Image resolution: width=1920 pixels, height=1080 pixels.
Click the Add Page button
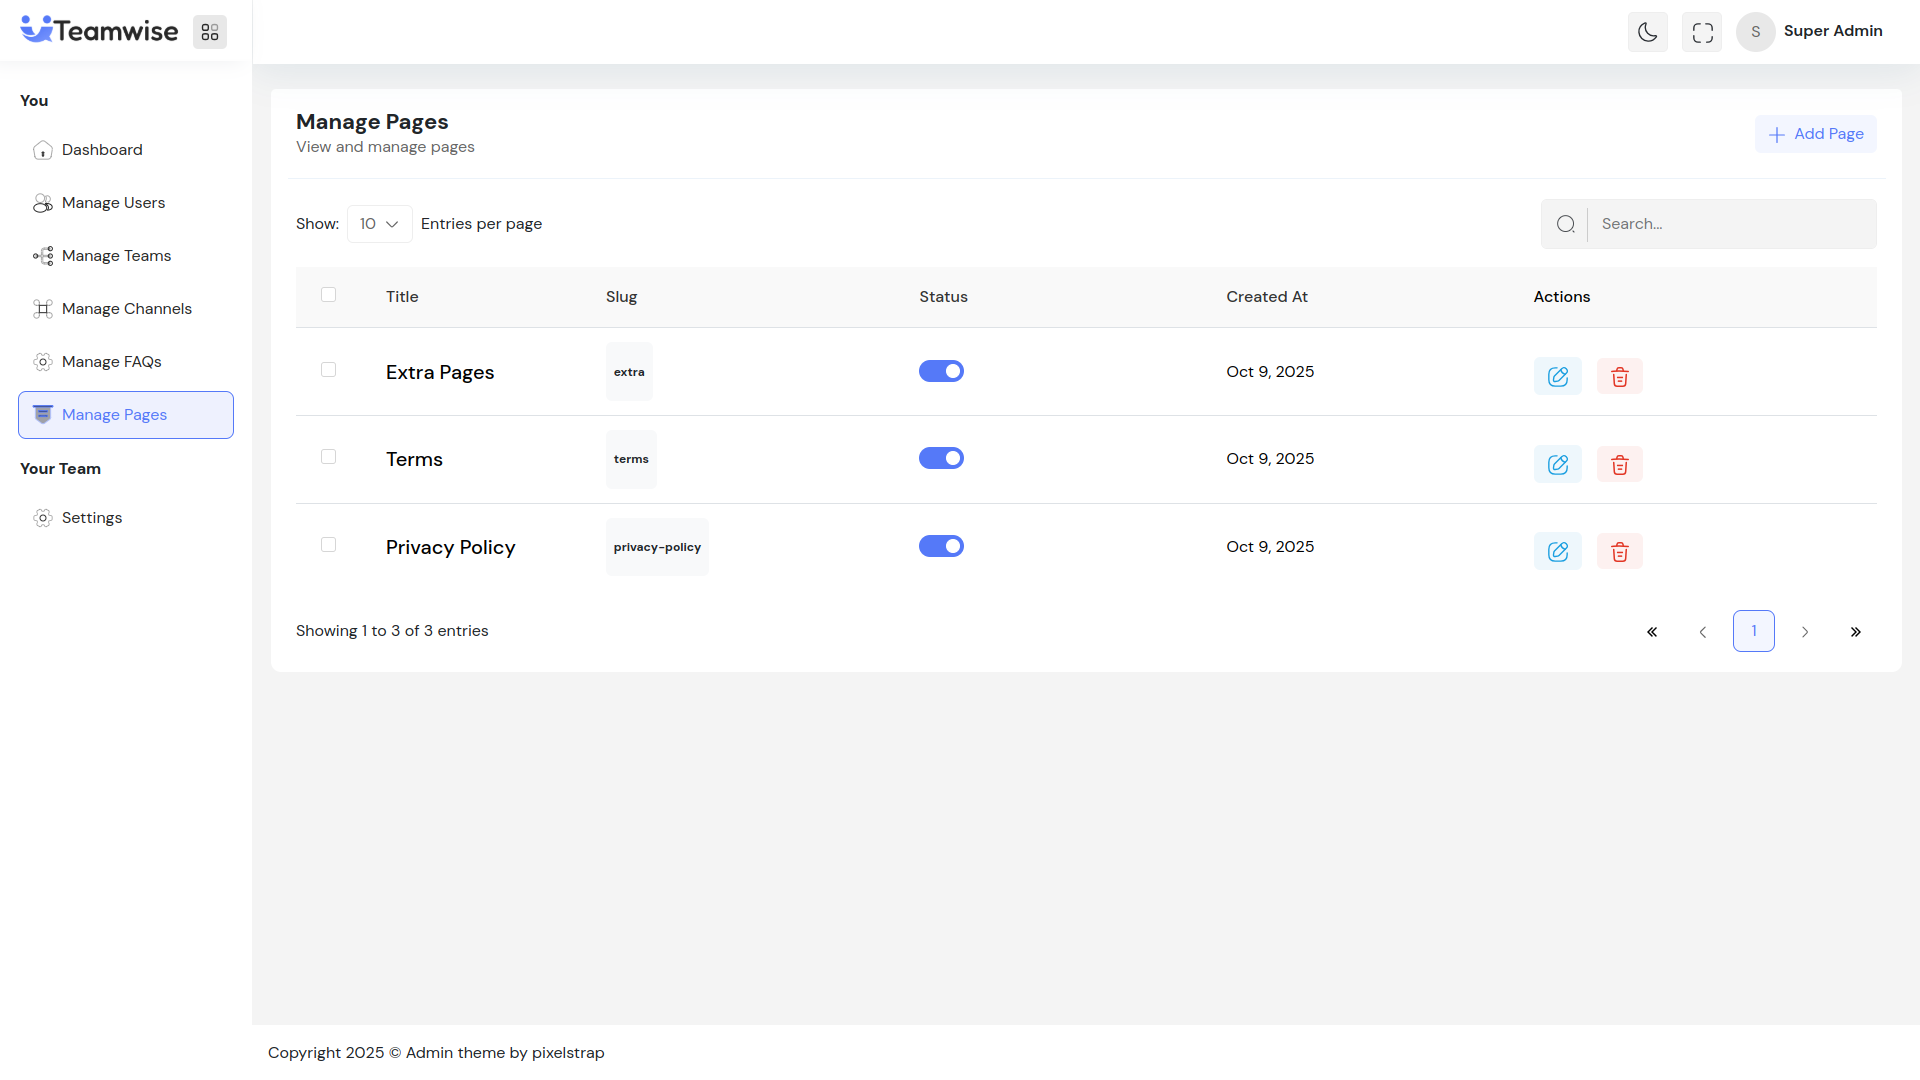tap(1815, 134)
